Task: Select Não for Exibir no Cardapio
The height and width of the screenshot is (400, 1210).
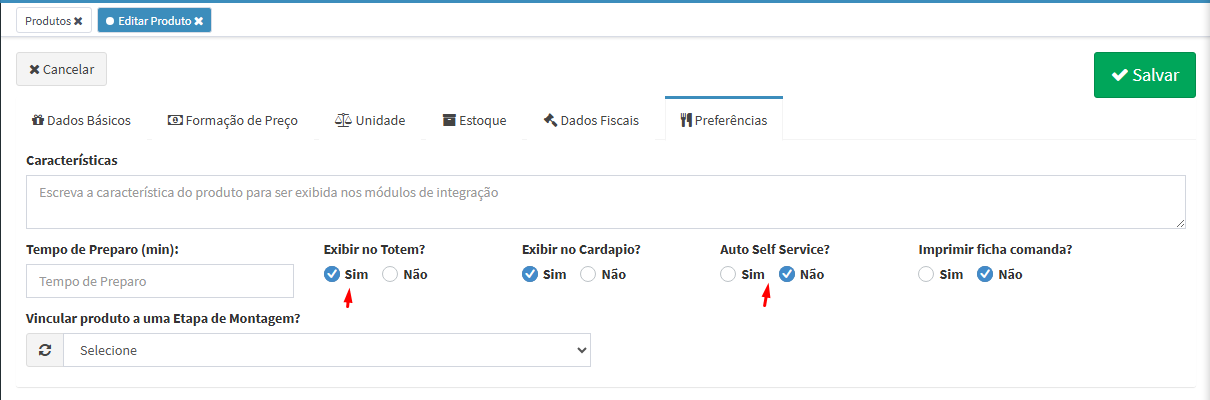Action: click(x=589, y=274)
